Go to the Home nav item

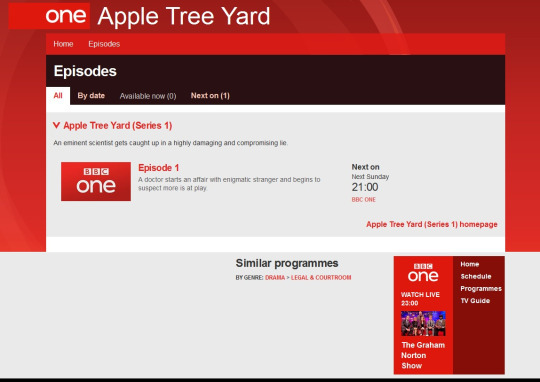(63, 44)
